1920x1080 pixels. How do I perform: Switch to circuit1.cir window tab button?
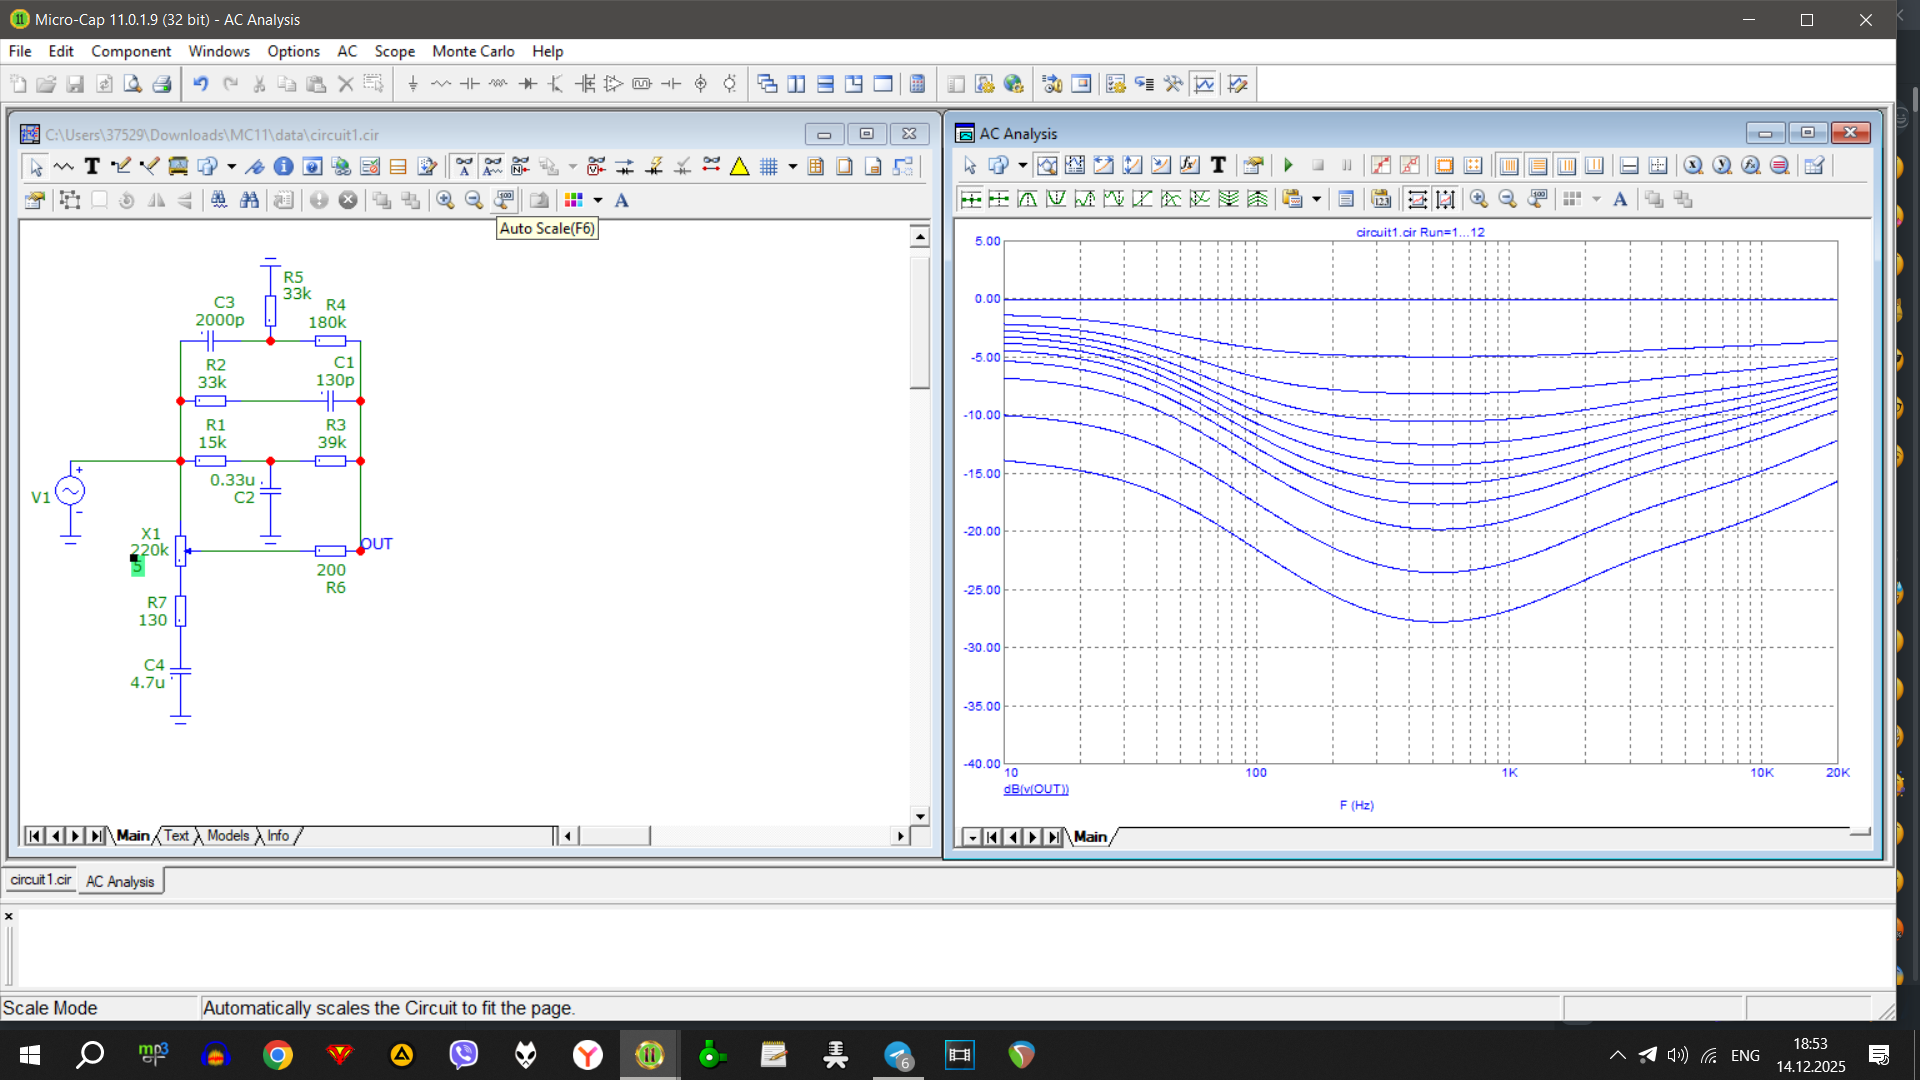41,880
